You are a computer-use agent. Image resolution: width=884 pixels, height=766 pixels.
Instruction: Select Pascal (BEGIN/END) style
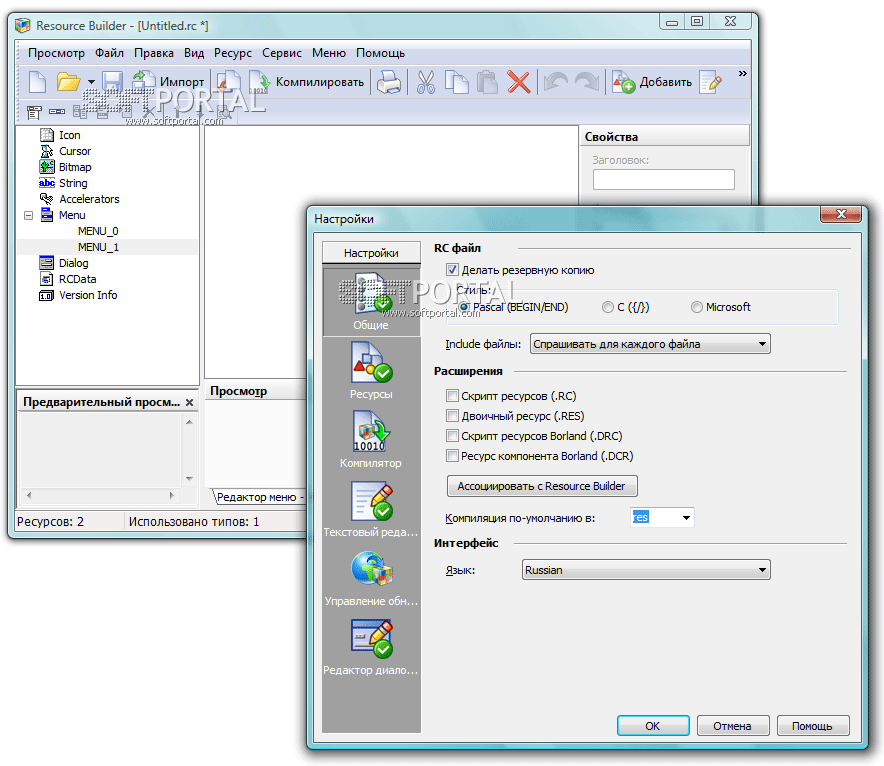tap(465, 307)
